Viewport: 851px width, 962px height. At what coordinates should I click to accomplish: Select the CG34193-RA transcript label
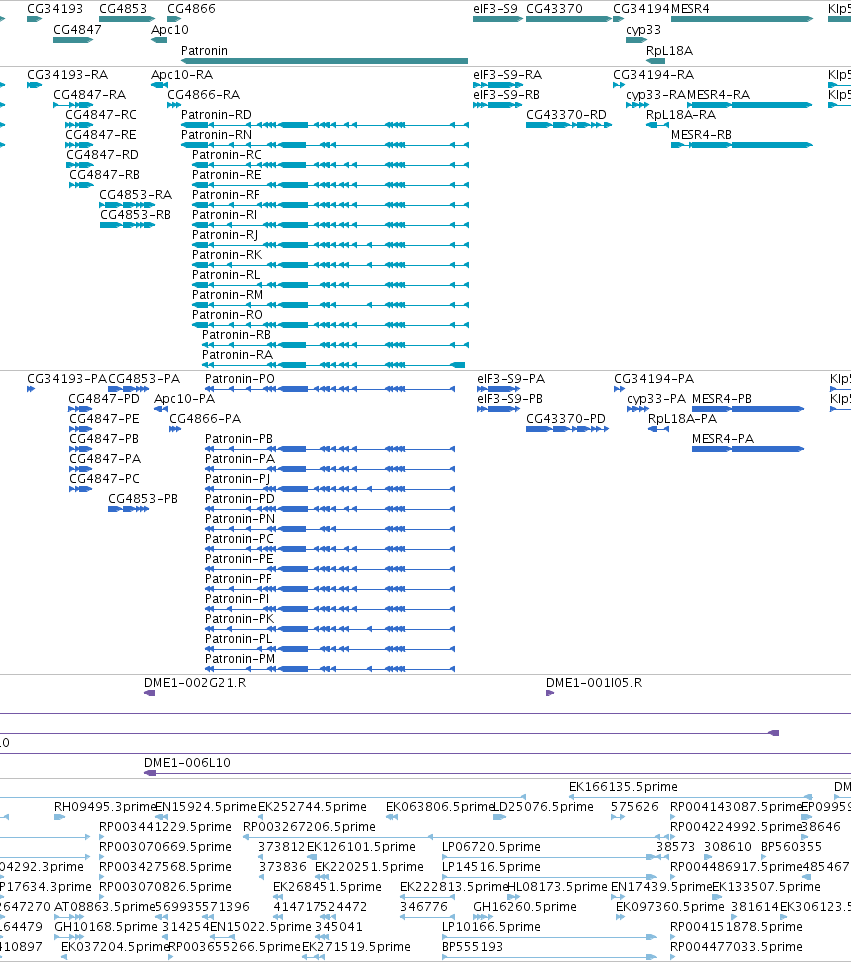67,75
